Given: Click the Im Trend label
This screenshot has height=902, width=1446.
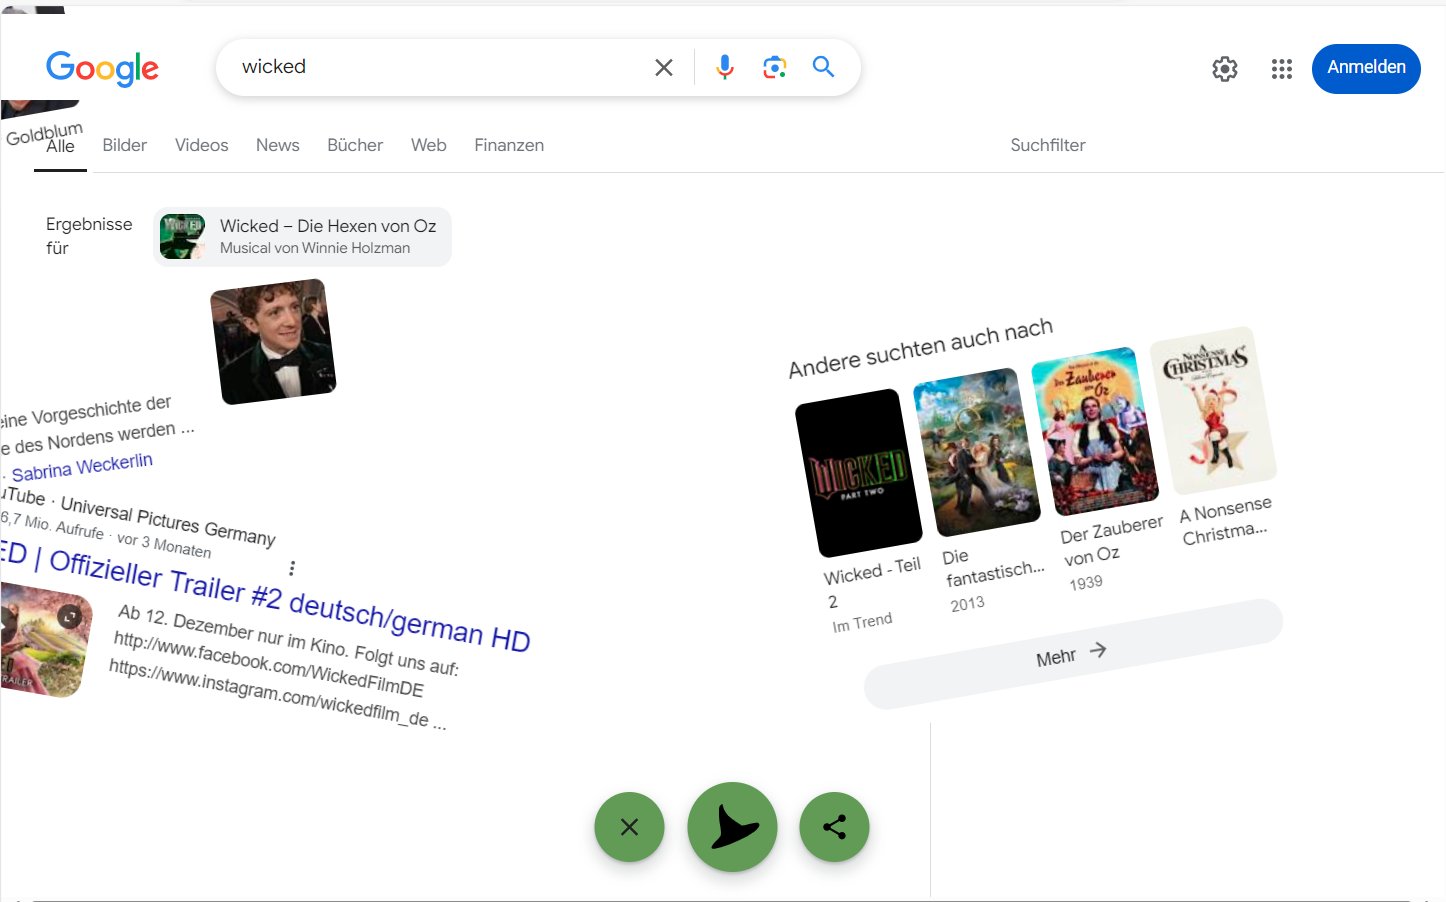Looking at the screenshot, I should coord(862,622).
